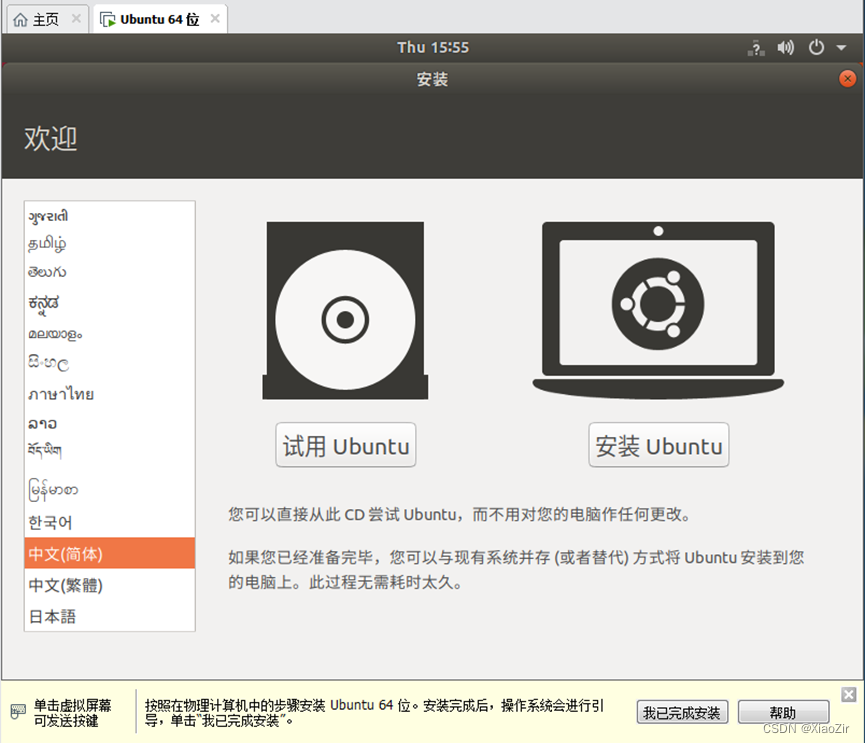Expand the system menu arrow in top bar
865x743 pixels.
pyautogui.click(x=841, y=48)
